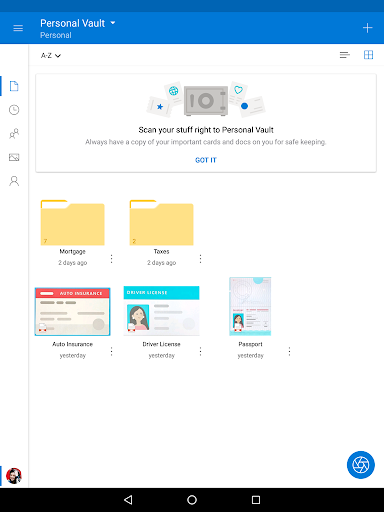The height and width of the screenshot is (512, 384).
Task: Open the A-Z sort dropdown
Action: coord(51,55)
